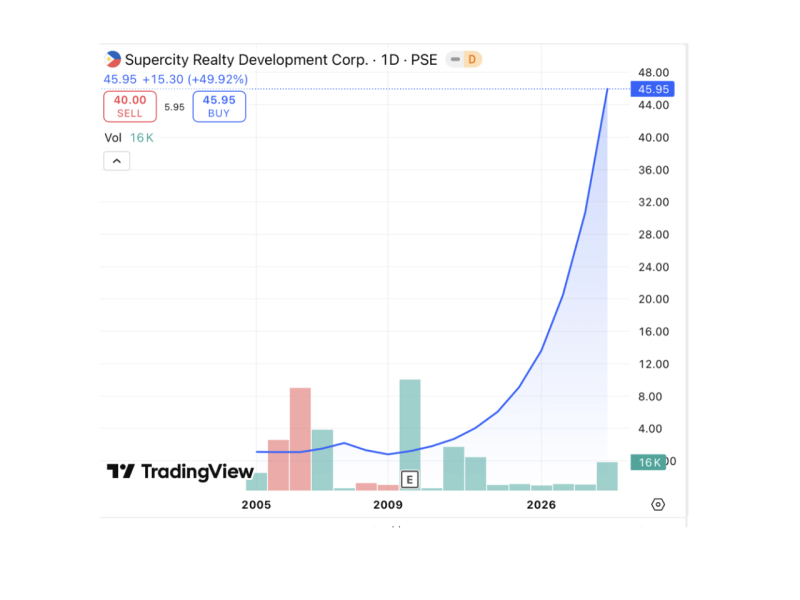Viewport: 800px width, 600px height.
Task: Click the TradingView logo
Action: click(x=178, y=470)
